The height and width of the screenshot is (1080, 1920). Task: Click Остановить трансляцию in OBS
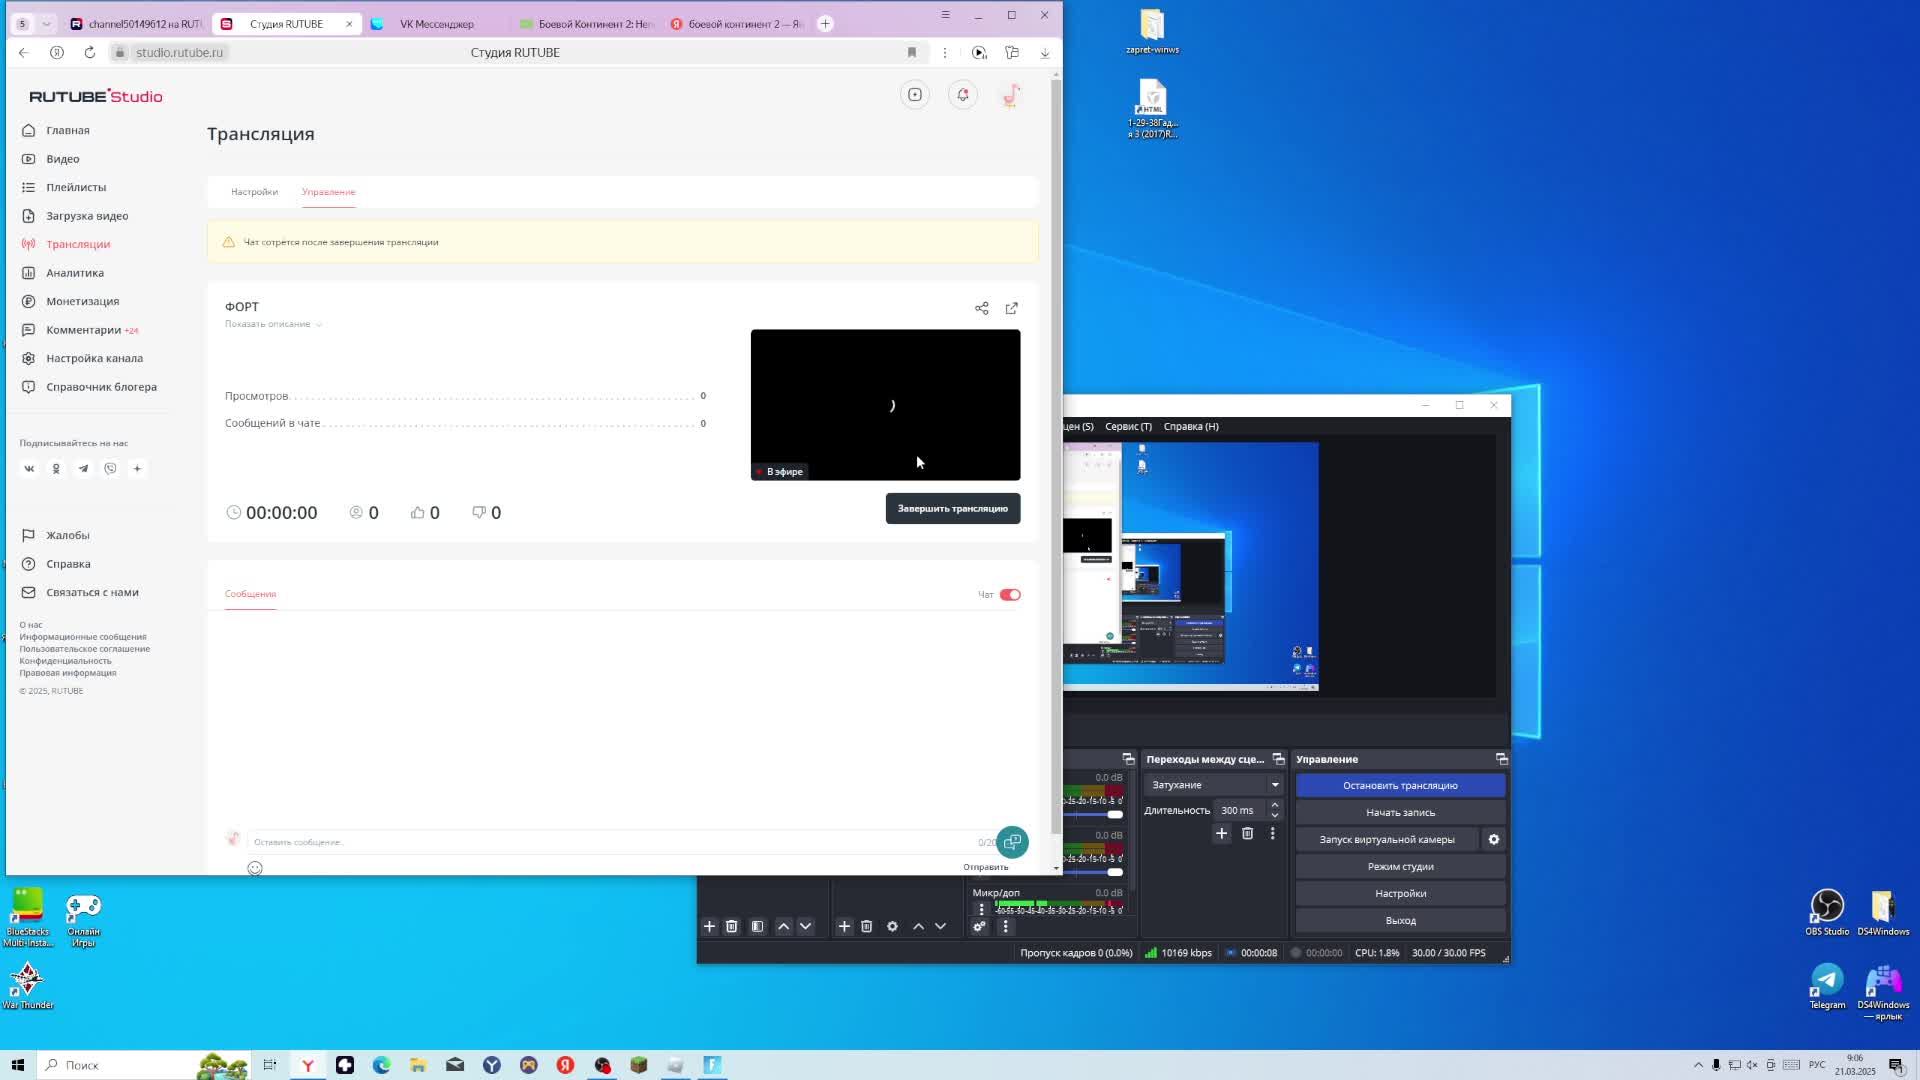pyautogui.click(x=1399, y=786)
